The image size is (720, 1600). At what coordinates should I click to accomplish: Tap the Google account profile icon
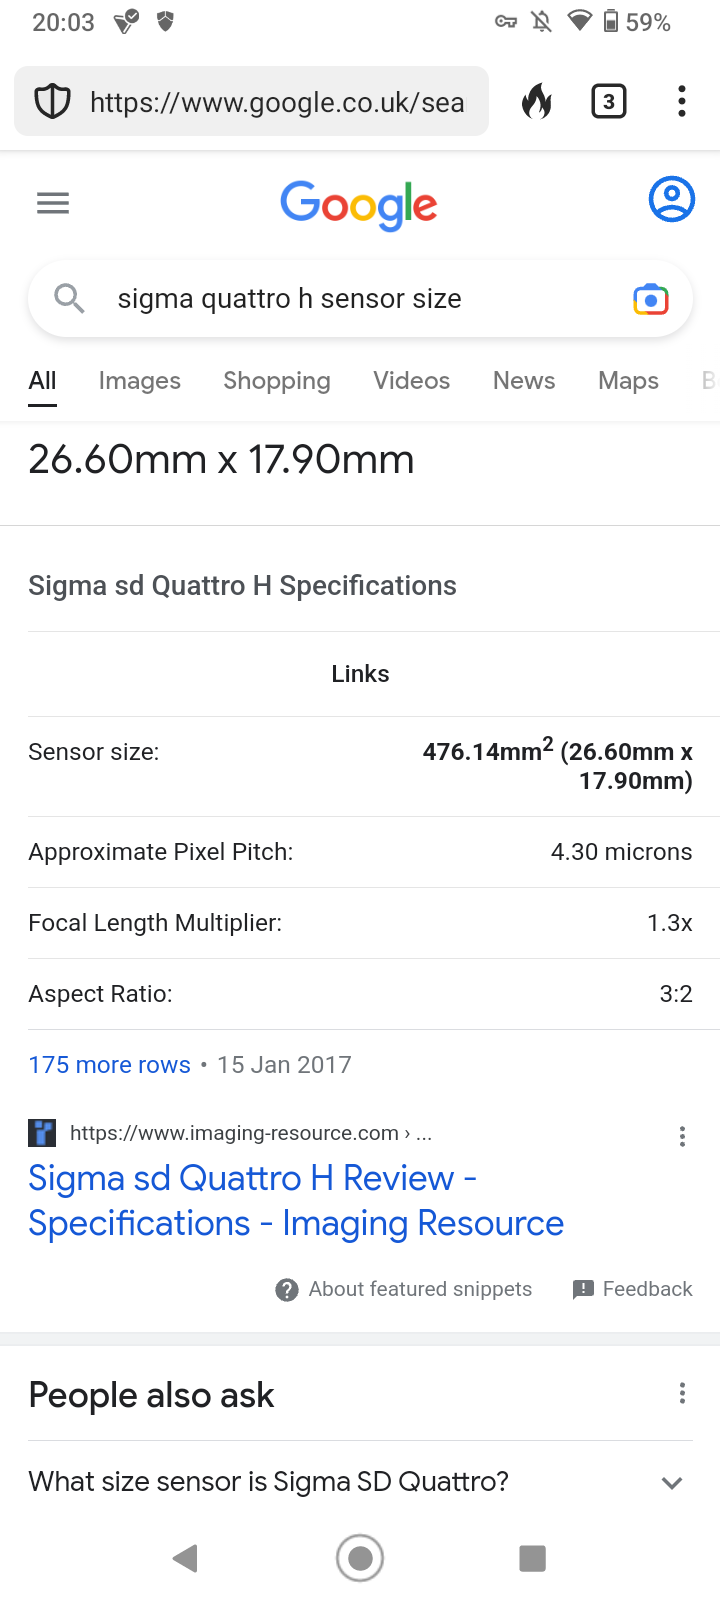click(671, 199)
